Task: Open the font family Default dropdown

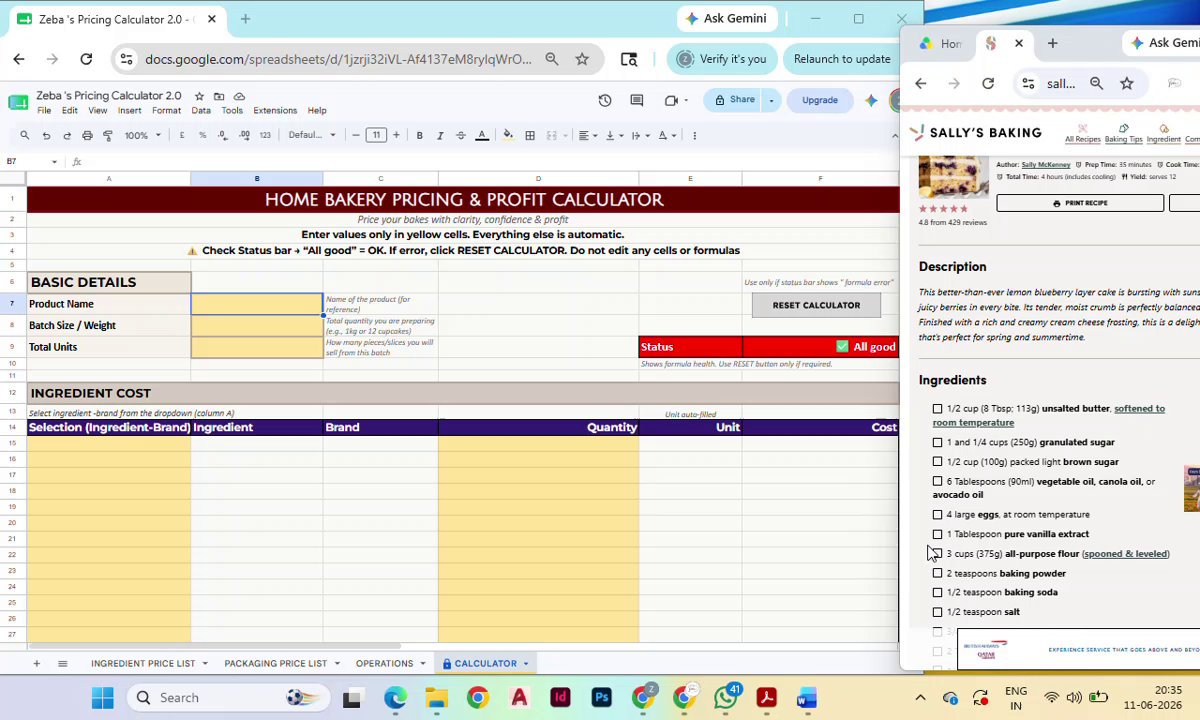Action: click(x=311, y=135)
